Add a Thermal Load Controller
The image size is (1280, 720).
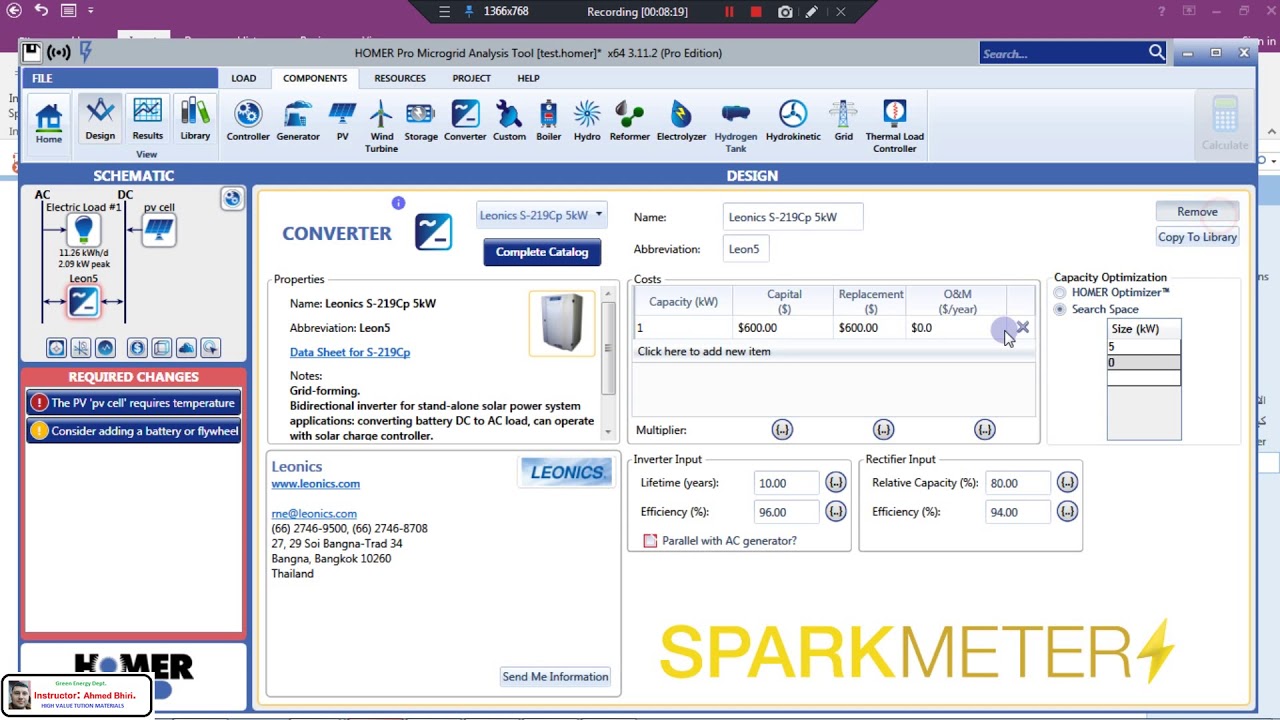[x=894, y=127]
